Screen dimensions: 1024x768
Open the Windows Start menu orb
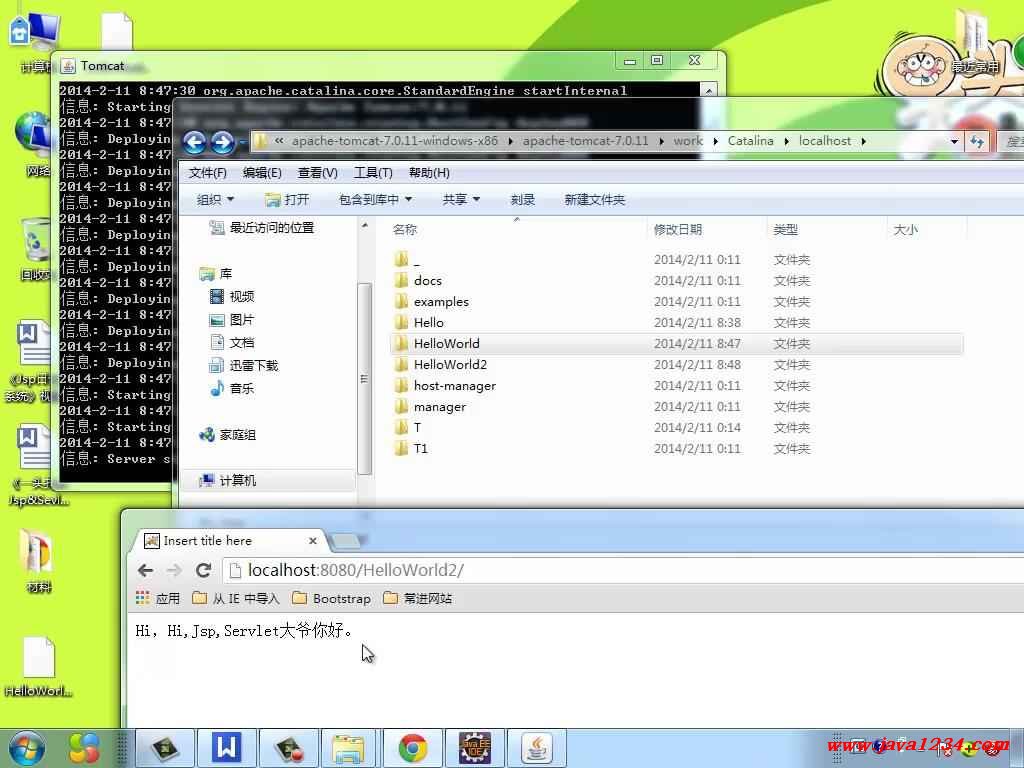coord(26,747)
